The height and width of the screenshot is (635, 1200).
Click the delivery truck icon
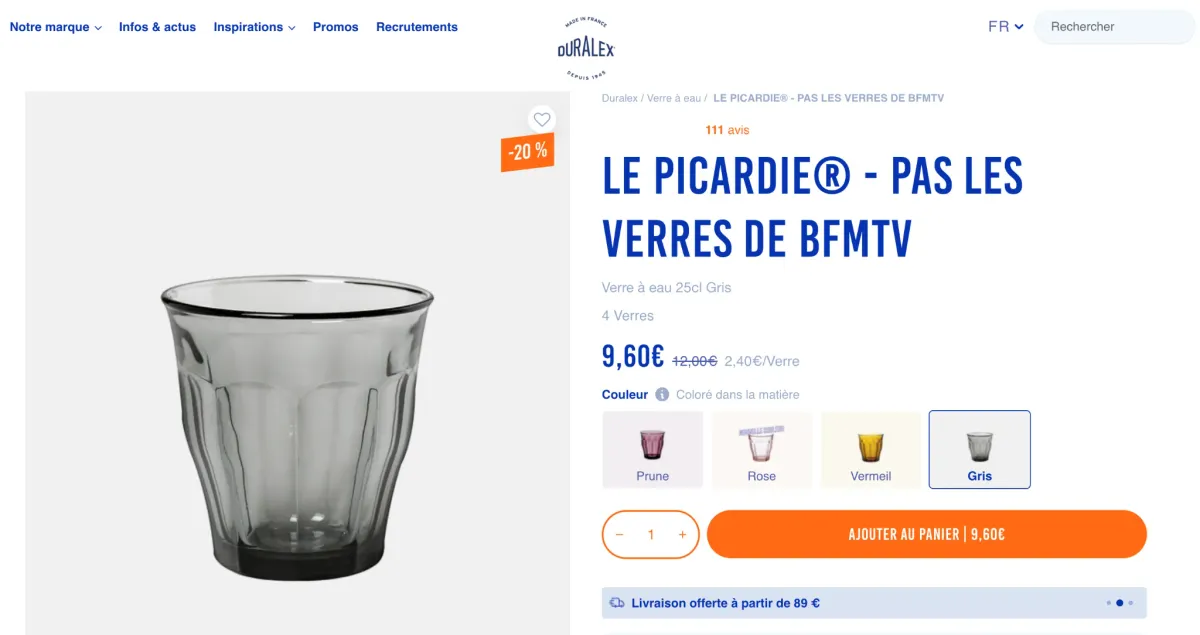pyautogui.click(x=617, y=603)
